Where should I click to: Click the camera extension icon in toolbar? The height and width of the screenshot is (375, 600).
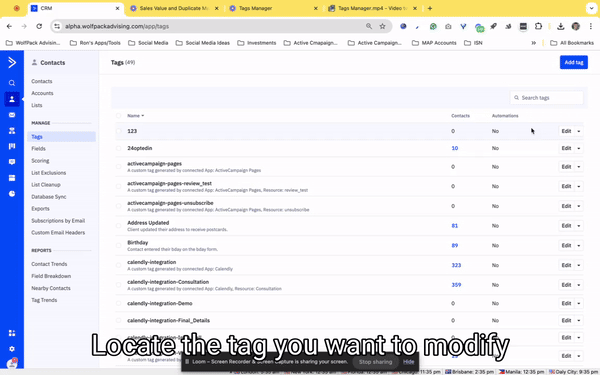click(448, 26)
